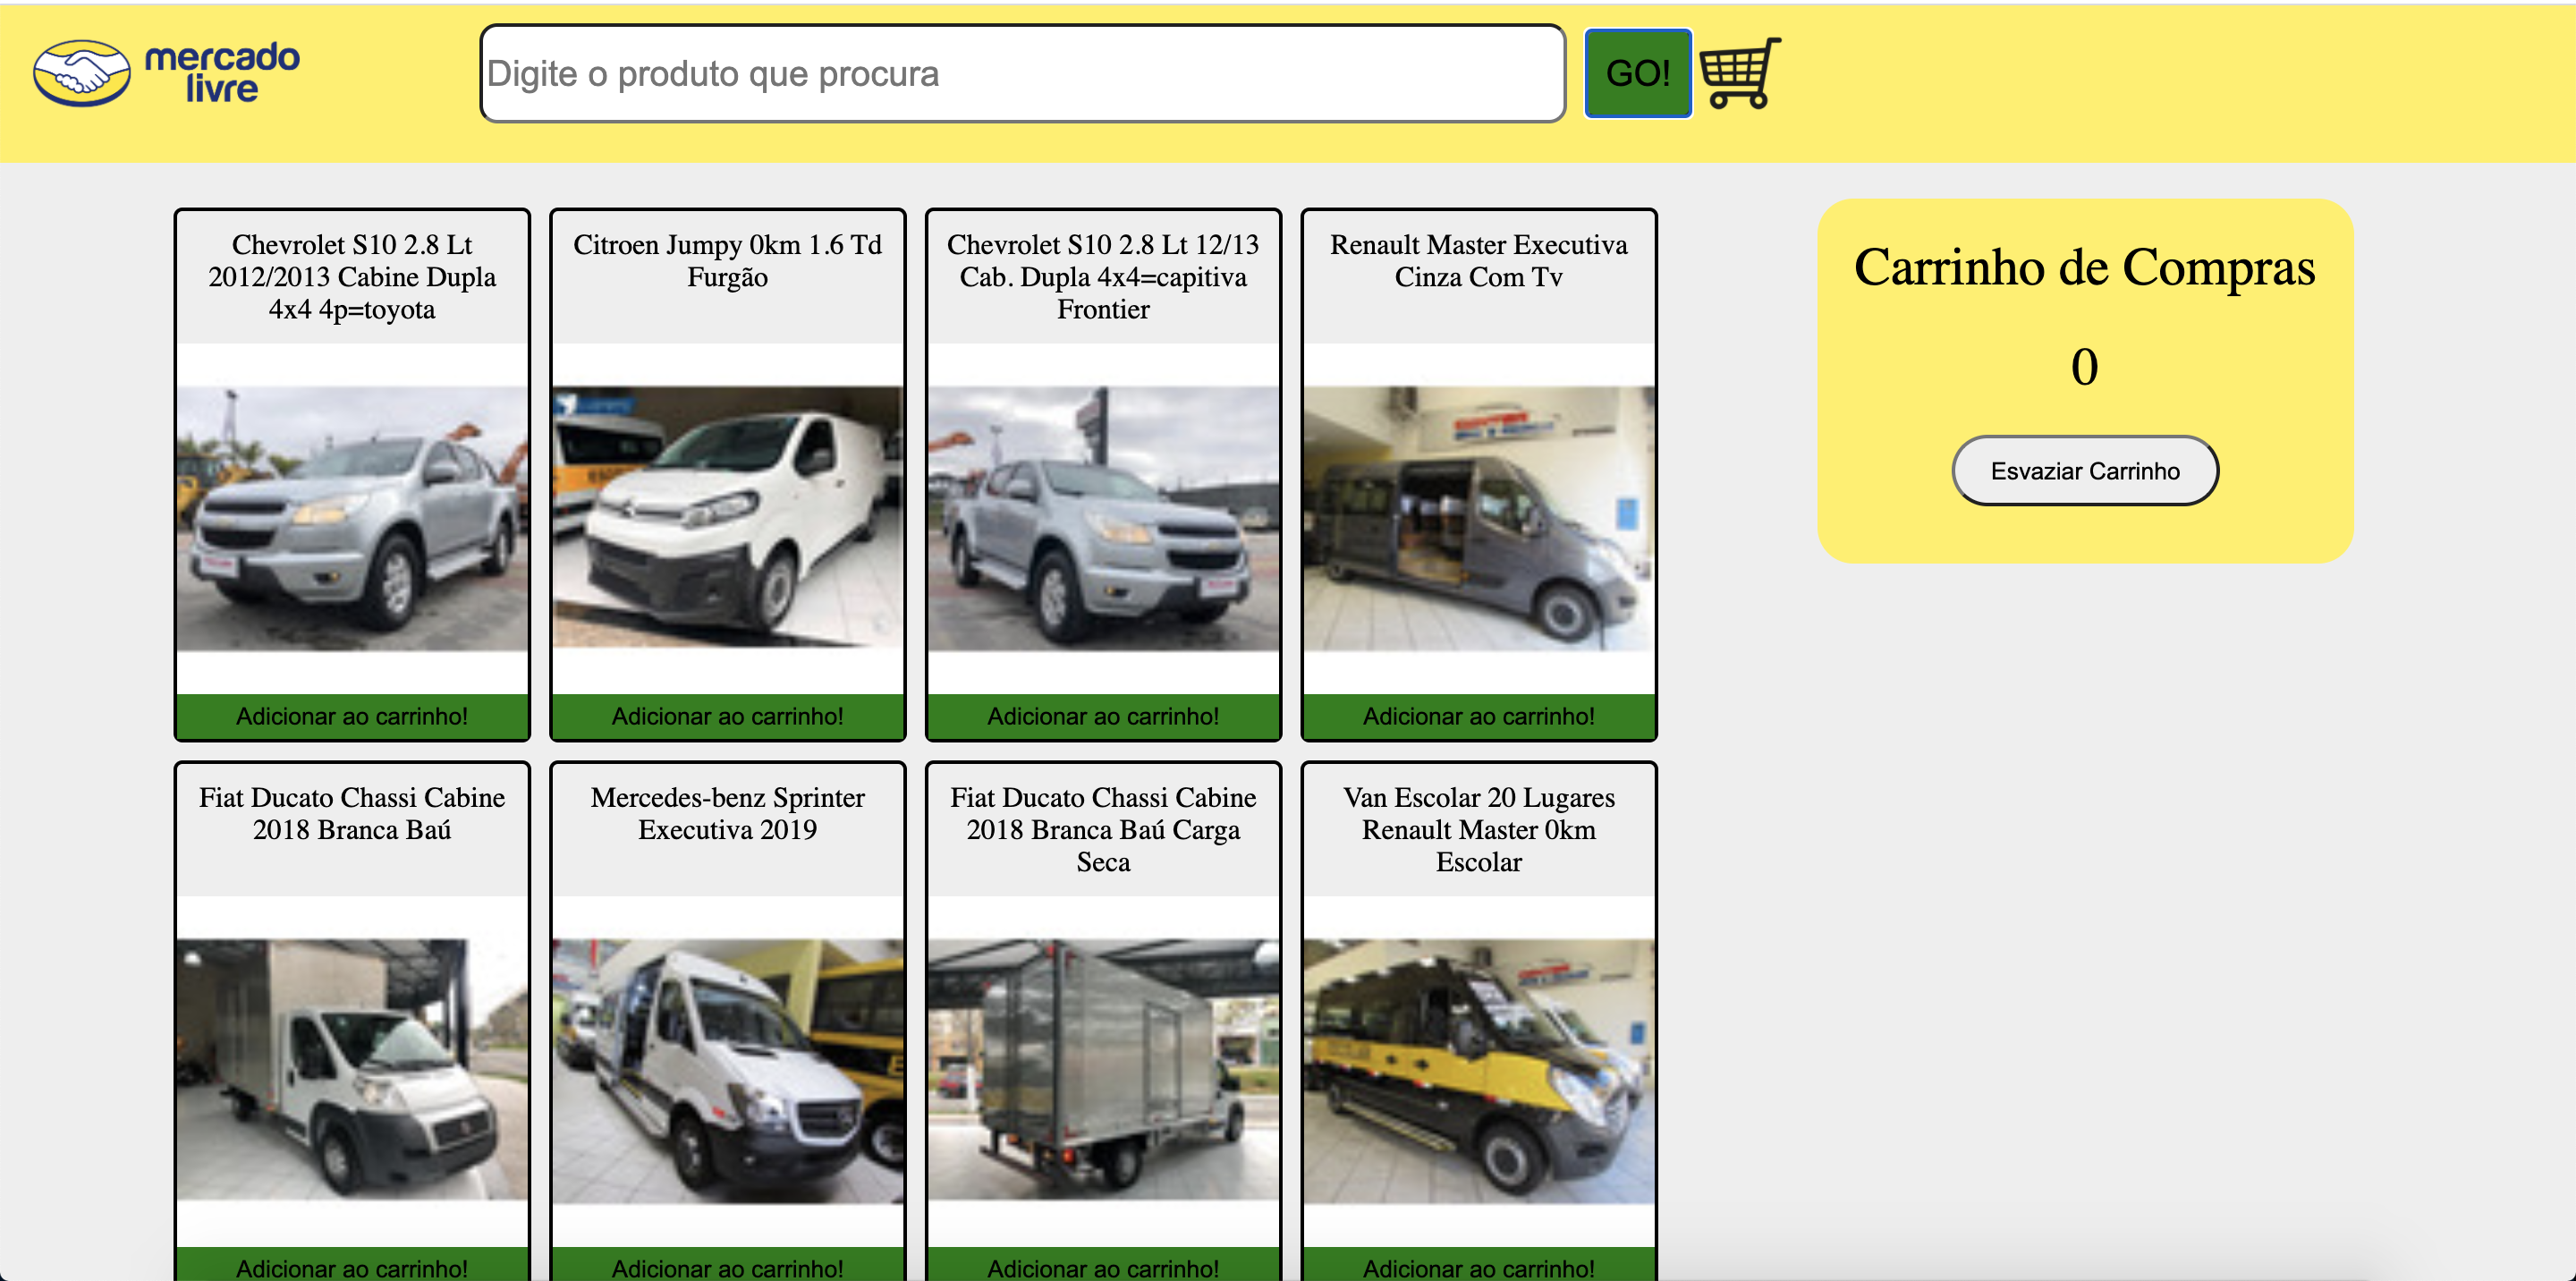Add Chevrolet S10 2012/2013 Cabine Dupla to cart

(x=352, y=716)
